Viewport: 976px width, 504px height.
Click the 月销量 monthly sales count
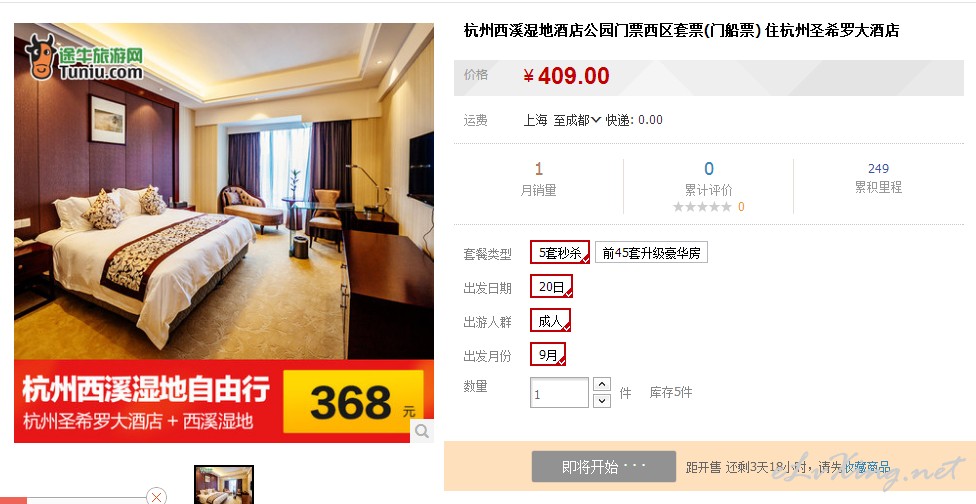[x=539, y=169]
